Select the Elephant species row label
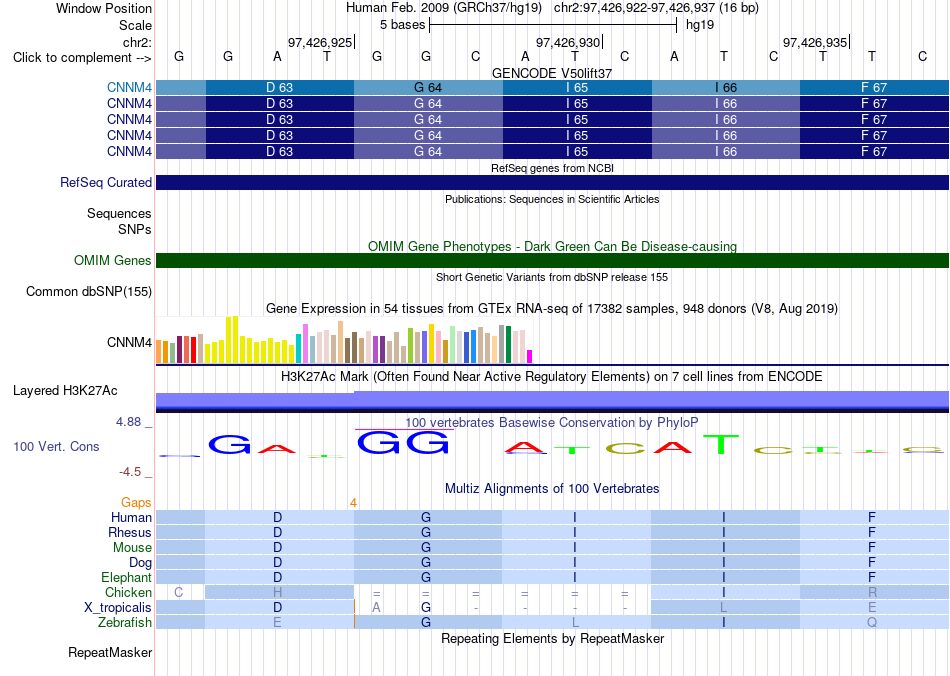Viewport: 950px width, 676px height. point(126,577)
